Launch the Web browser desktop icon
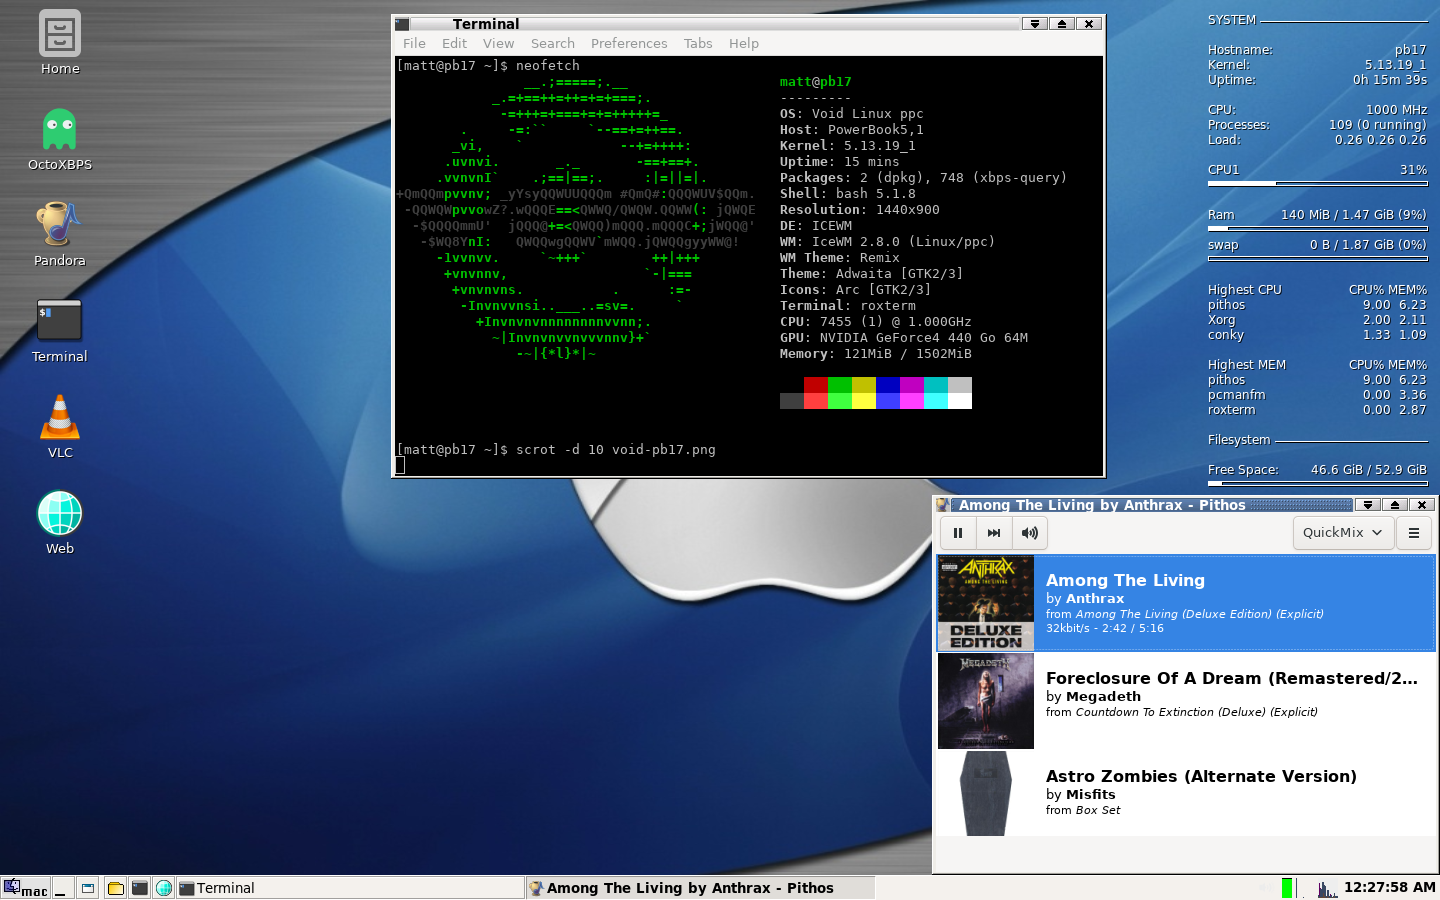1440x900 pixels. pos(60,522)
